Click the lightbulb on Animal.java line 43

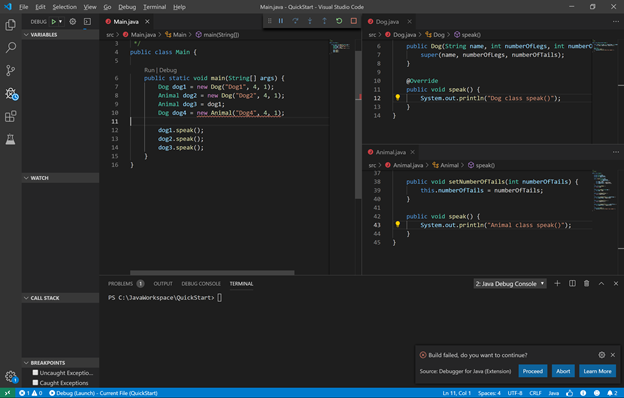pyautogui.click(x=398, y=224)
